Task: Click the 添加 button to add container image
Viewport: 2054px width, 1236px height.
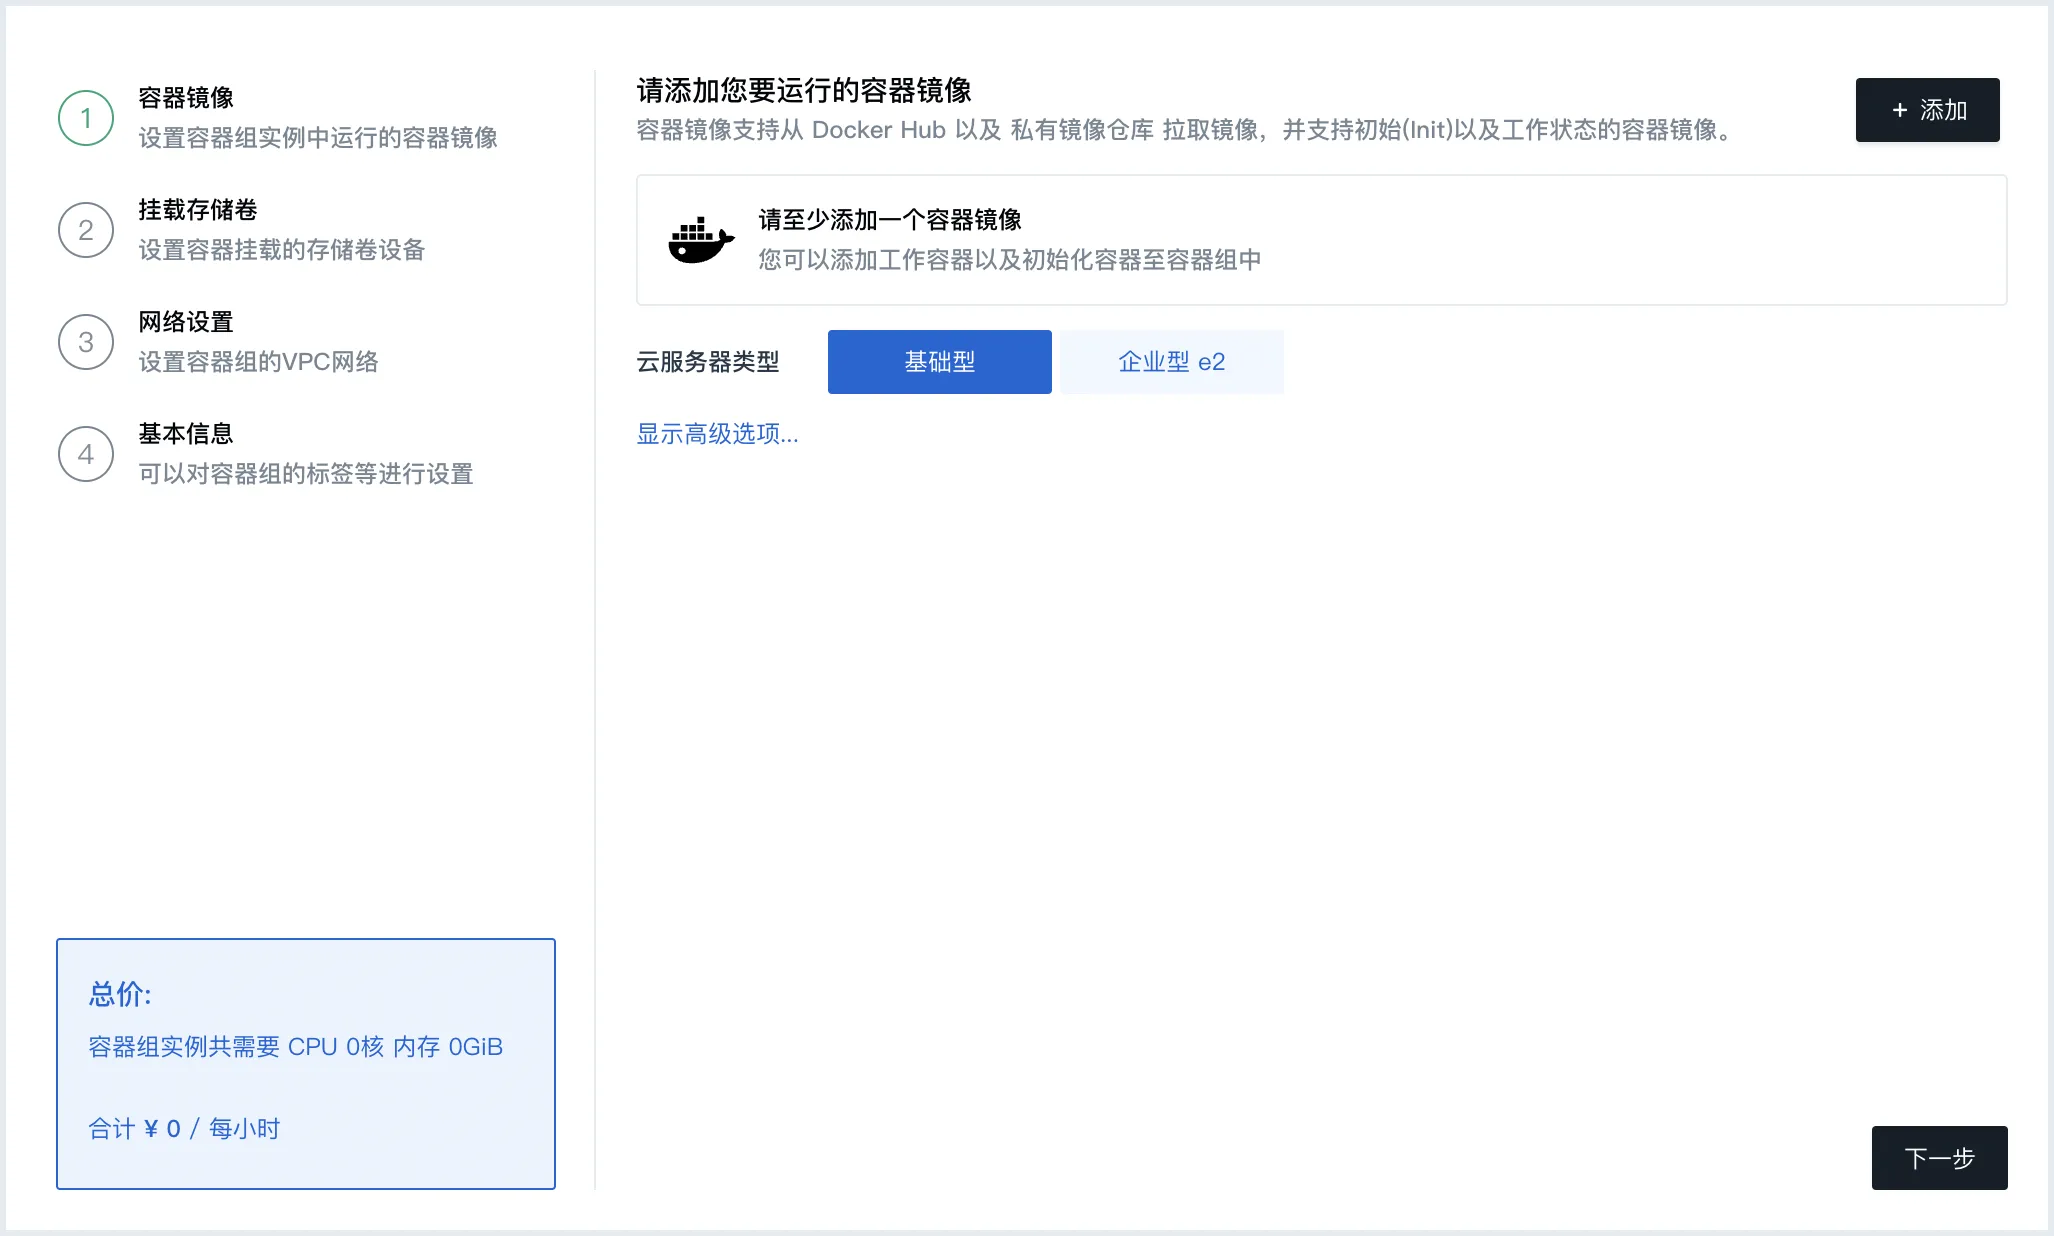Action: tap(1927, 110)
